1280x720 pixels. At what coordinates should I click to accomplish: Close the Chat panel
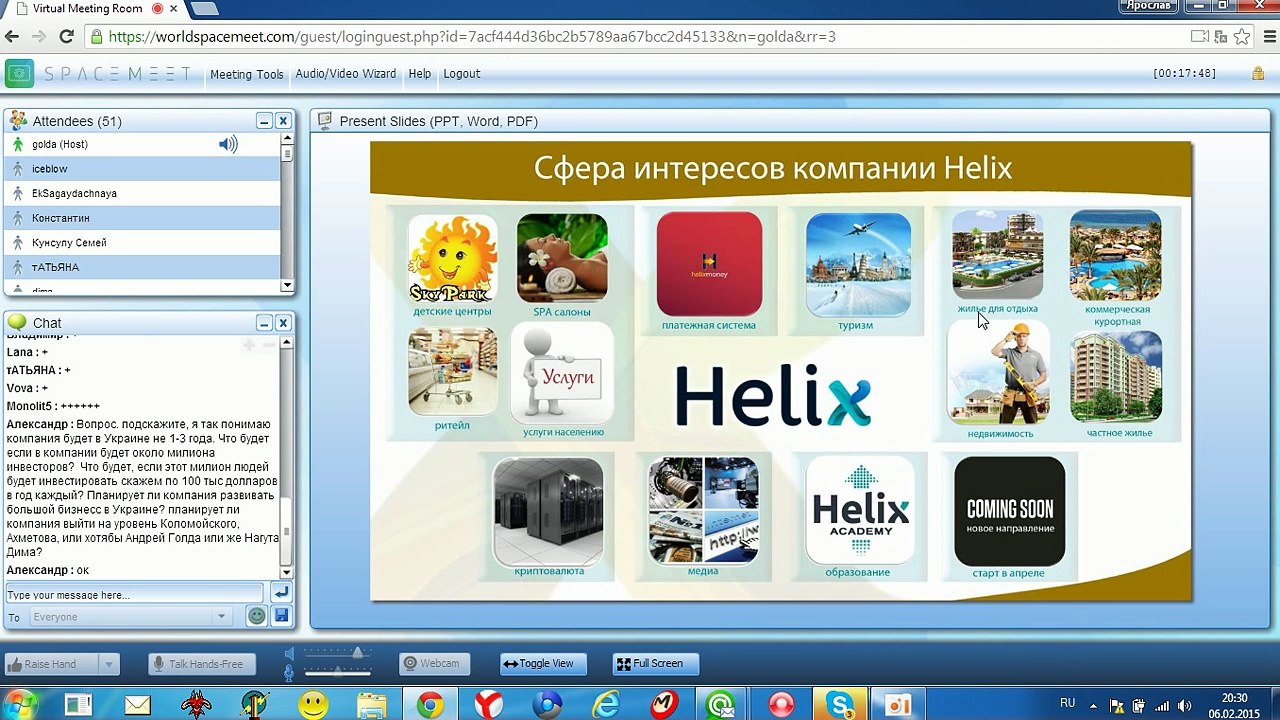283,323
